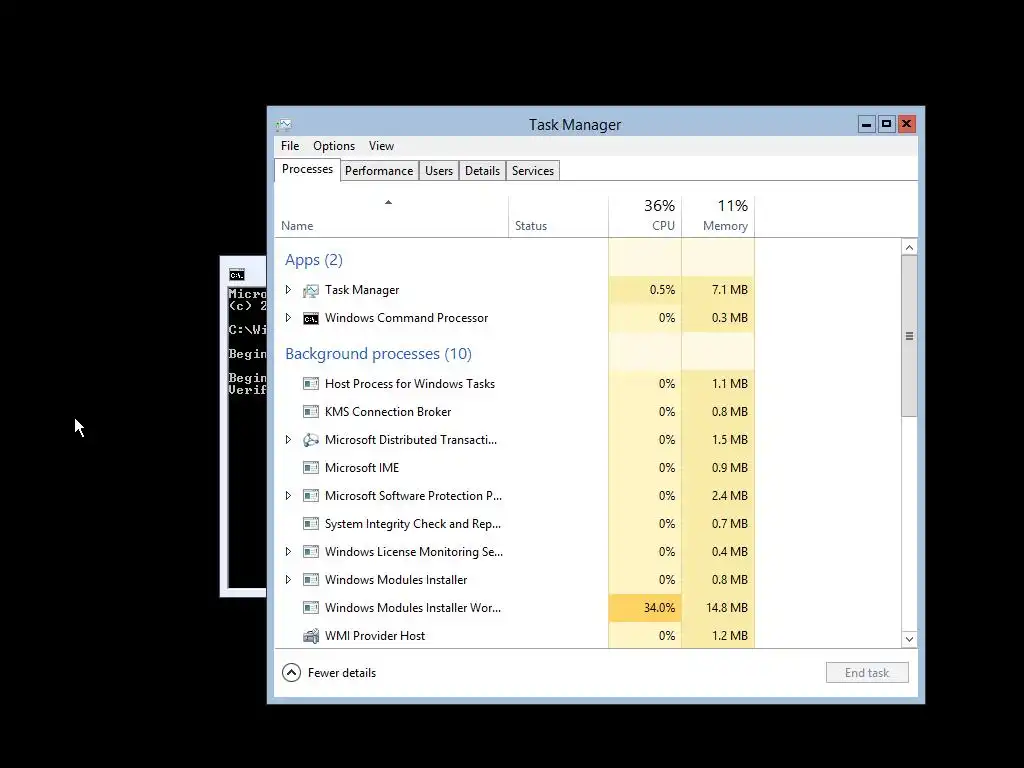Click the Microsoft Software Protection icon

(311, 496)
